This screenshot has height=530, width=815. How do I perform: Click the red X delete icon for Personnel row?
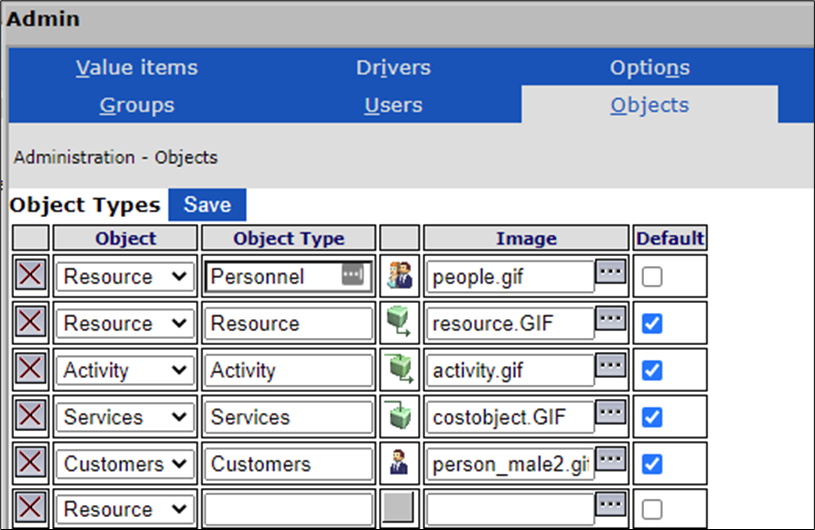point(31,276)
